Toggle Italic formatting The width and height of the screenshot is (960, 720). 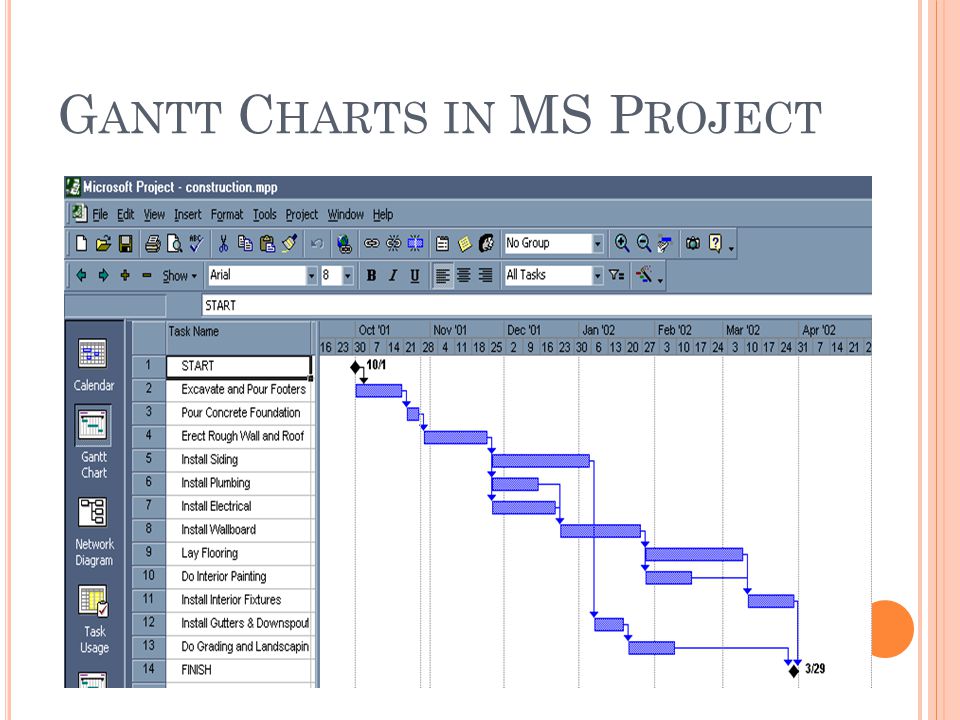pos(393,276)
